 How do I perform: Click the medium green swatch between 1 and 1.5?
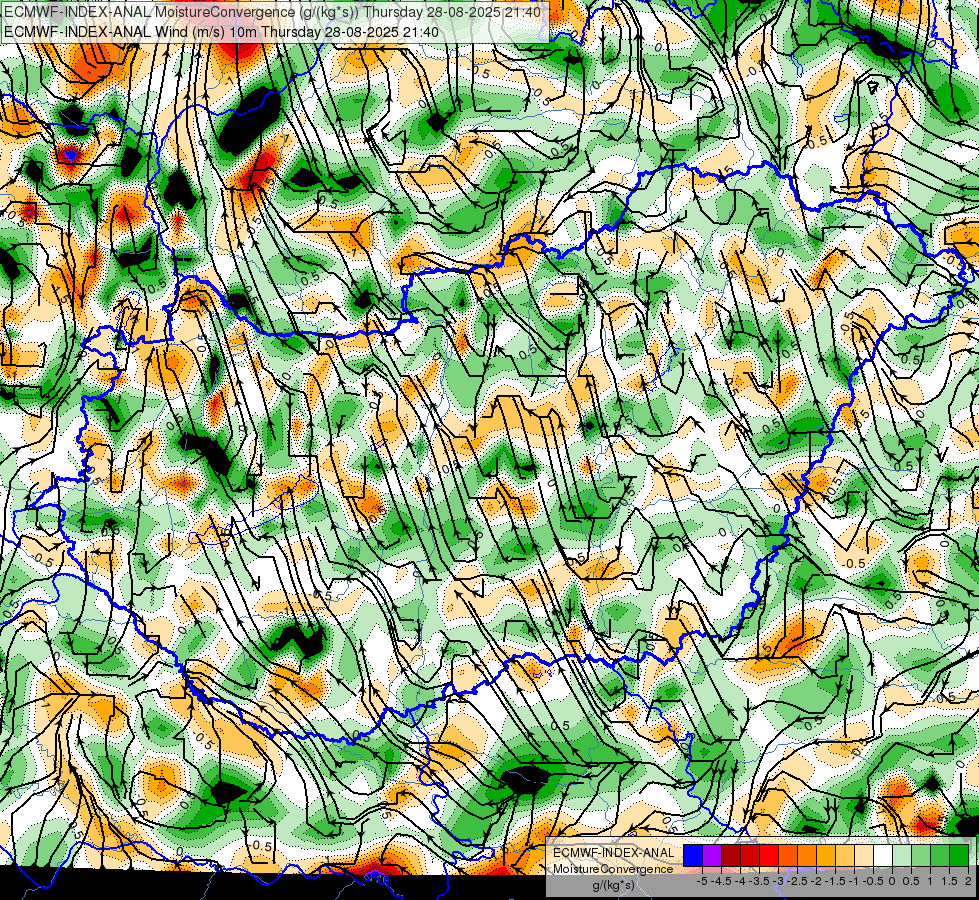(x=940, y=855)
